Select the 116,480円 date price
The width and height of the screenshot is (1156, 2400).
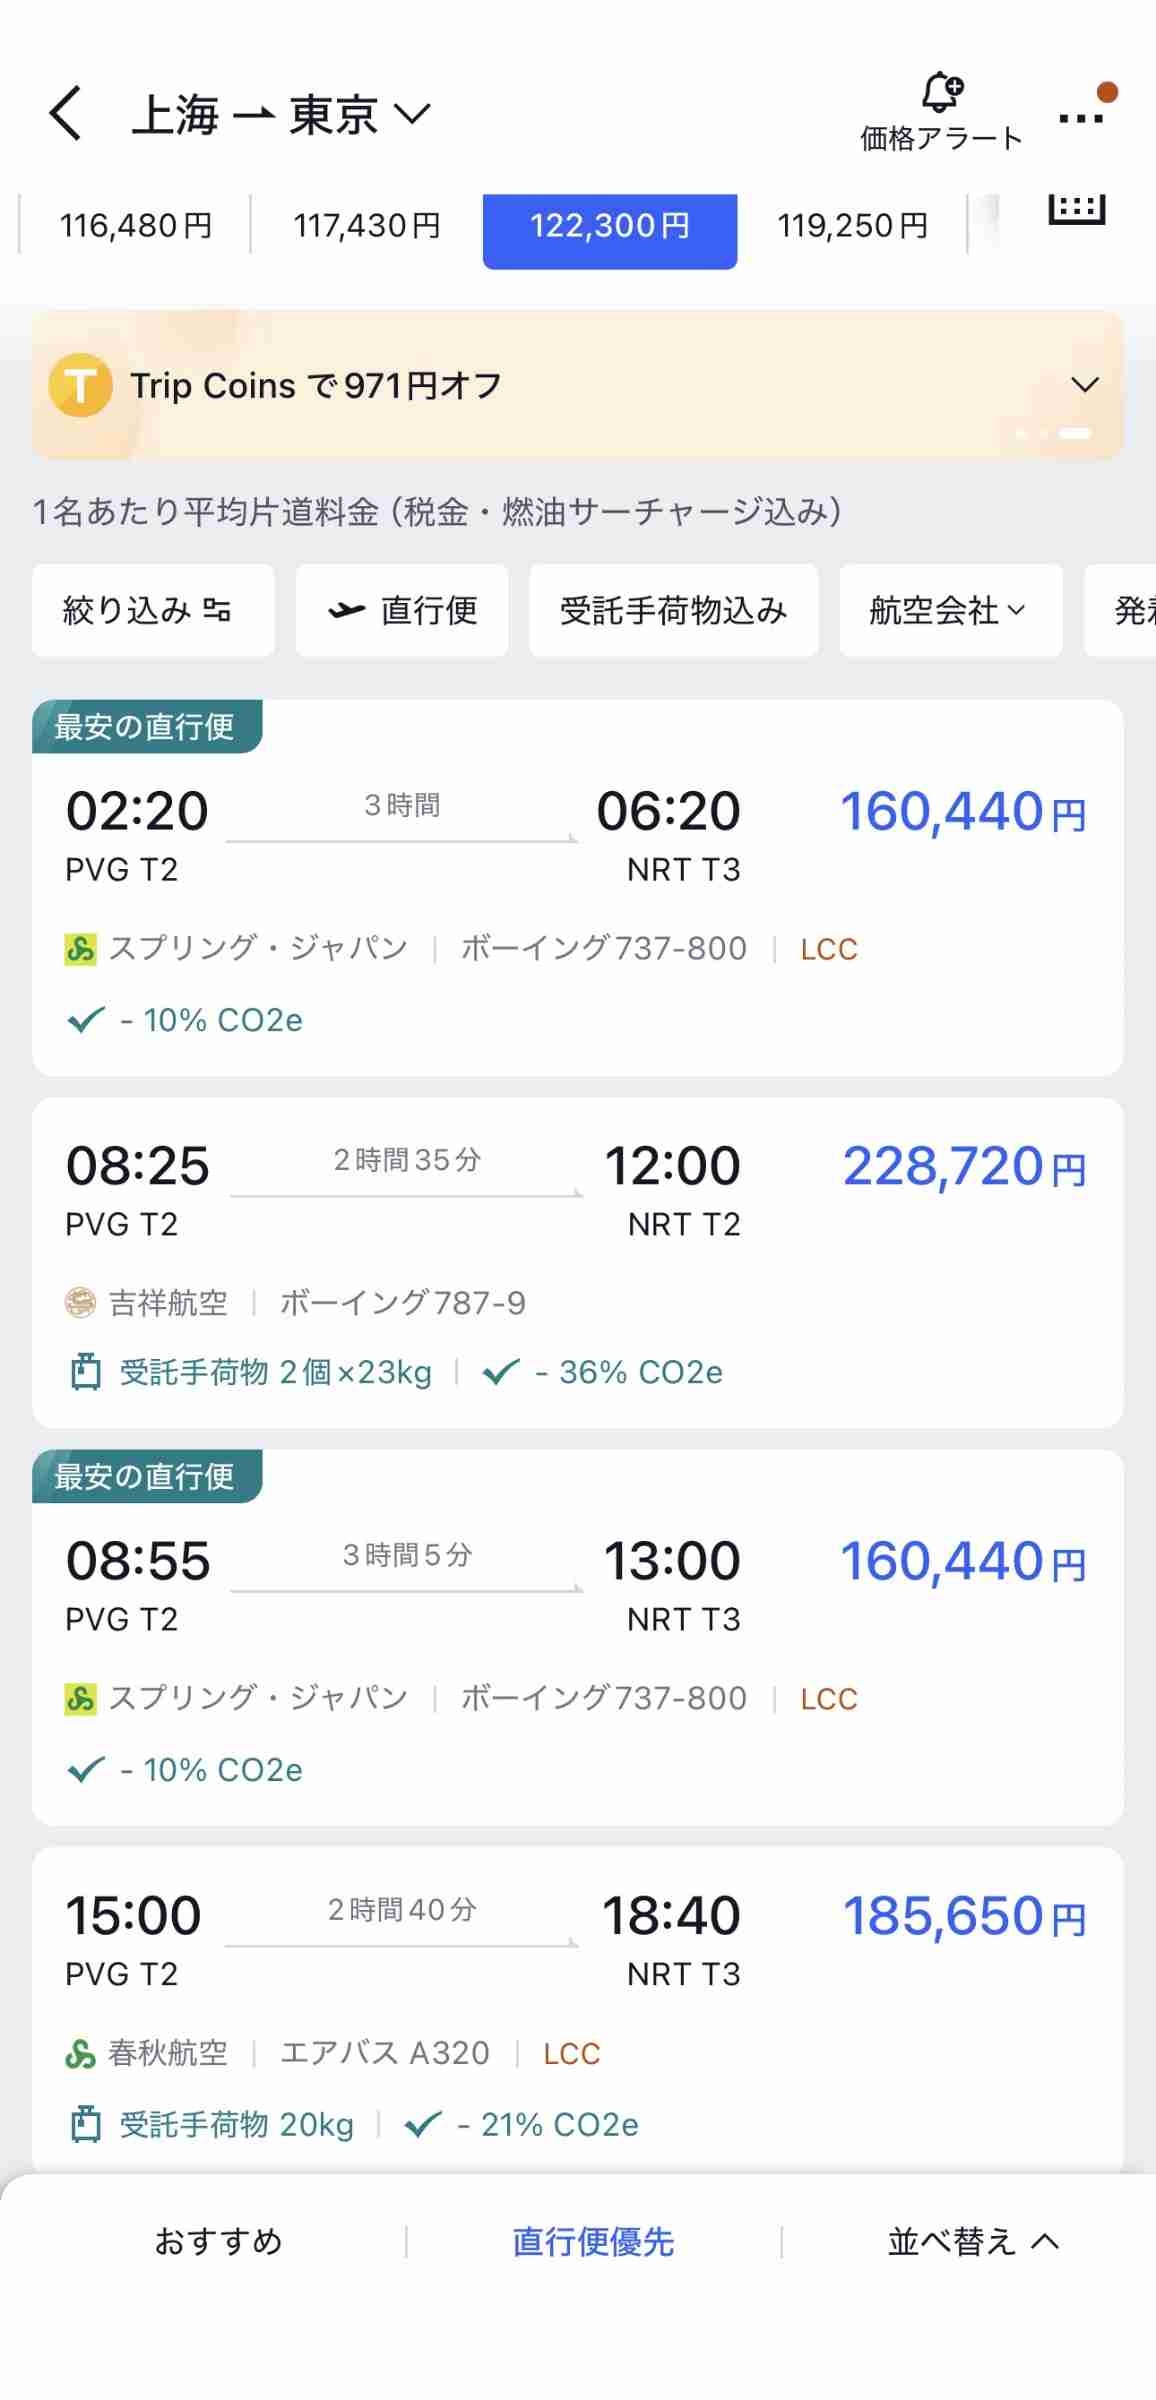click(x=136, y=226)
